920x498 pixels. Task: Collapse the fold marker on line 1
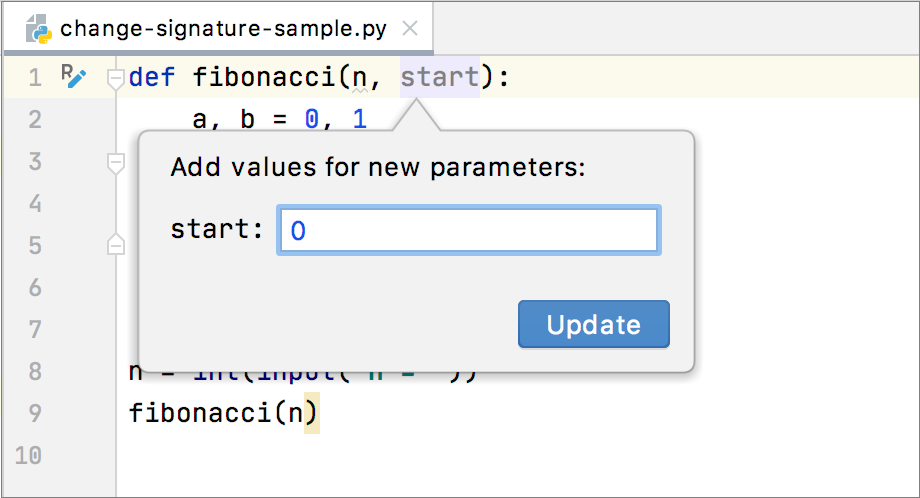click(x=116, y=78)
